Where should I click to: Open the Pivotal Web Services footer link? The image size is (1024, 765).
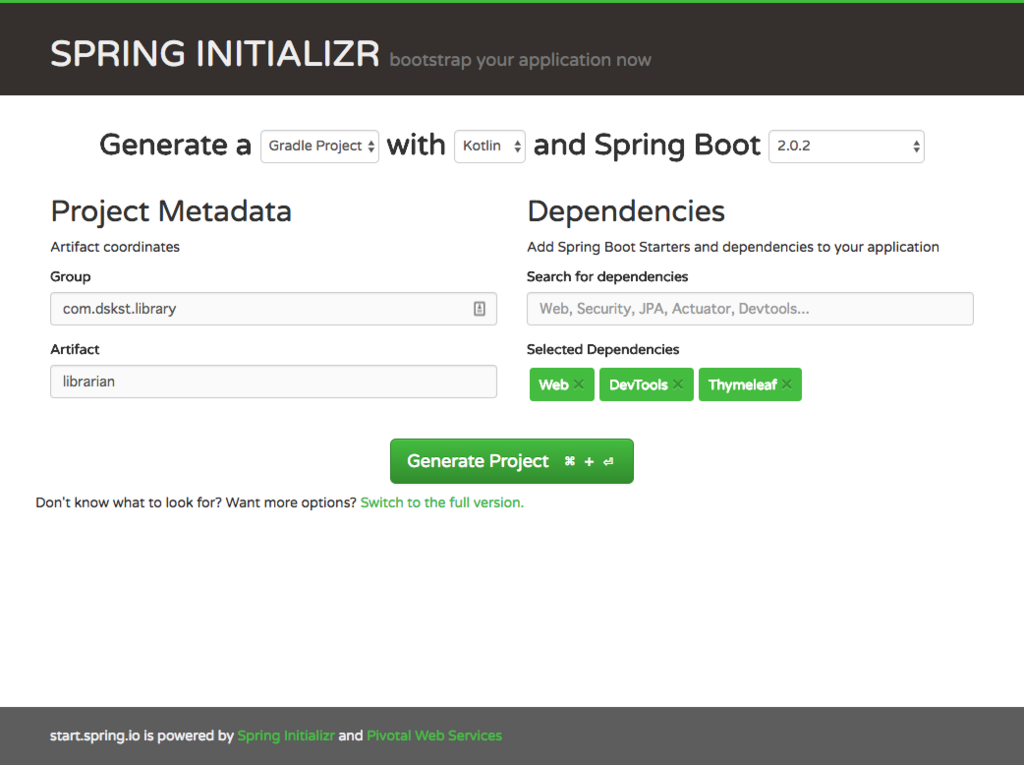[x=434, y=736]
